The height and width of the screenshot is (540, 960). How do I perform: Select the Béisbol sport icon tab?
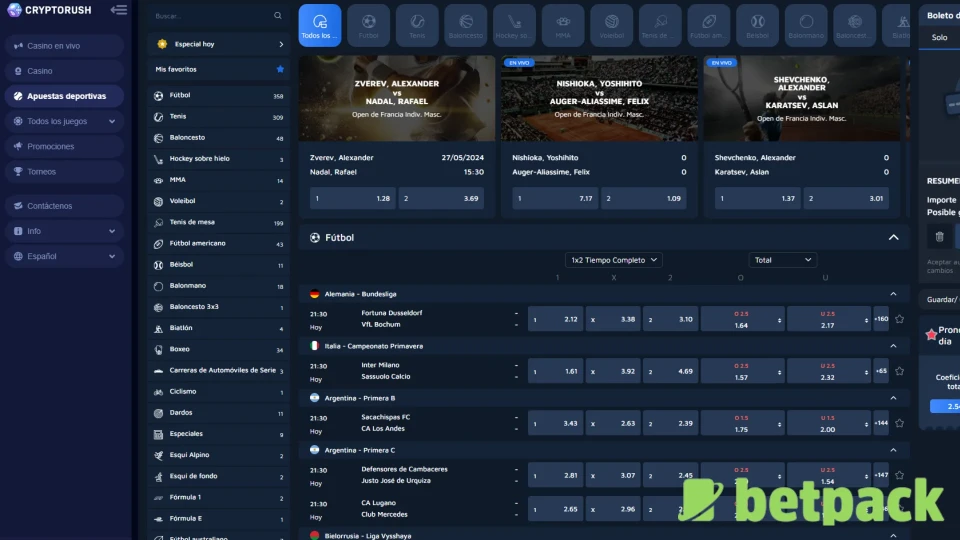pyautogui.click(x=757, y=25)
